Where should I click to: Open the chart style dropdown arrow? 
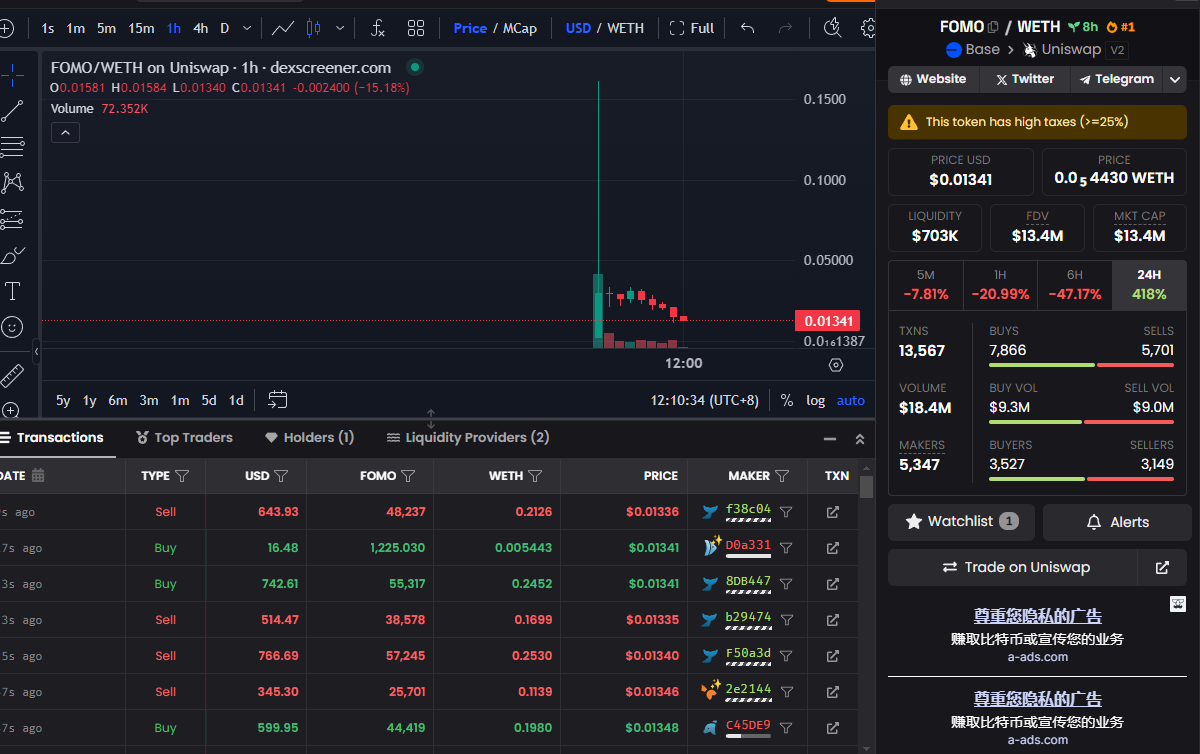pyautogui.click(x=341, y=28)
